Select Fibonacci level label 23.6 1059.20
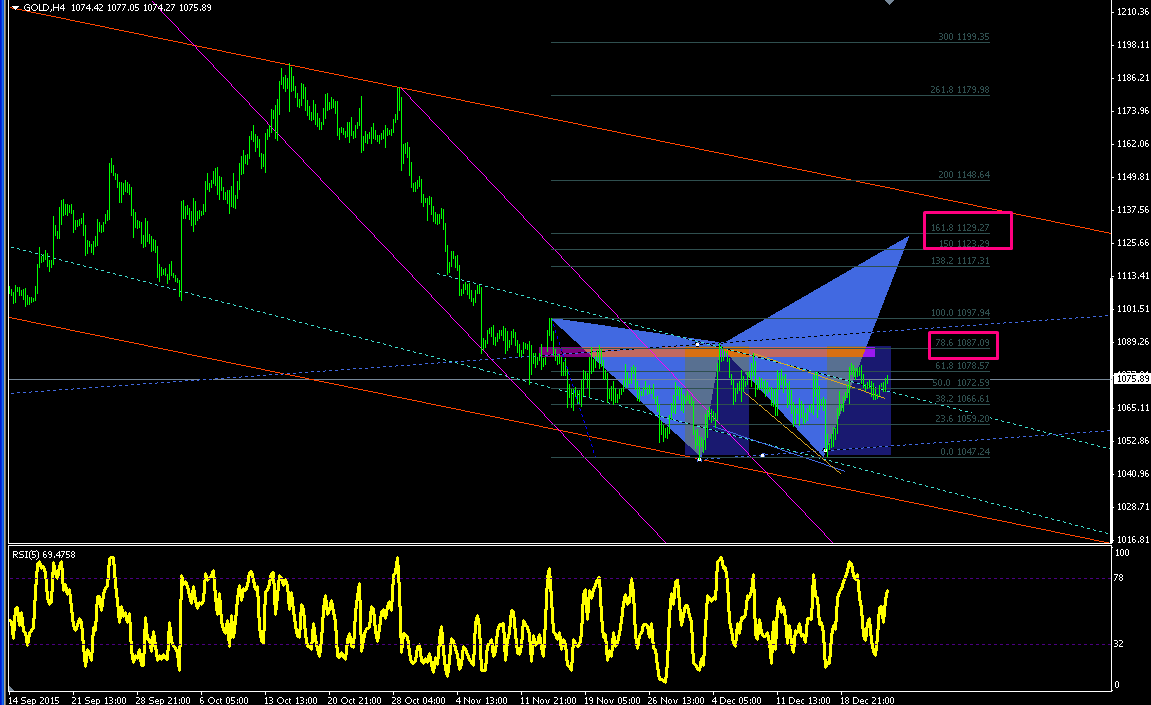The height and width of the screenshot is (705, 1151). [x=962, y=419]
